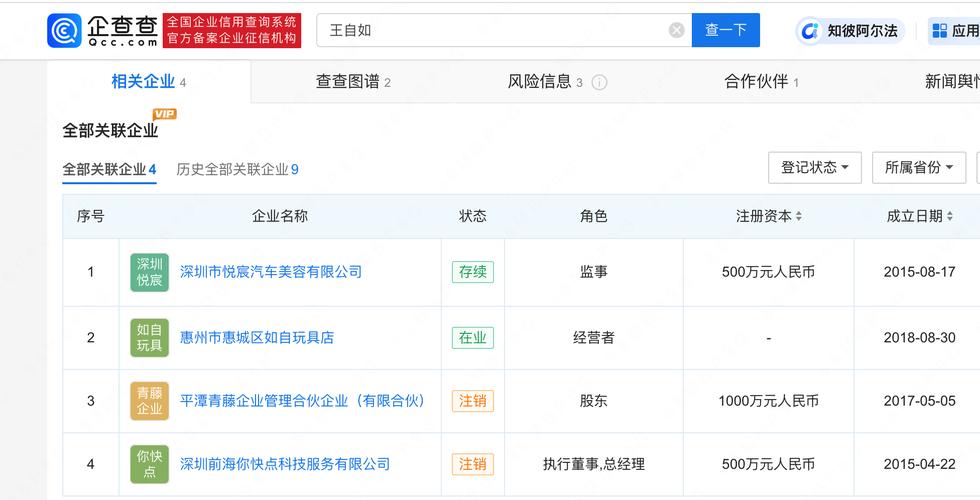Click the 企业名称 column header
The height and width of the screenshot is (500, 980).
pyautogui.click(x=280, y=216)
